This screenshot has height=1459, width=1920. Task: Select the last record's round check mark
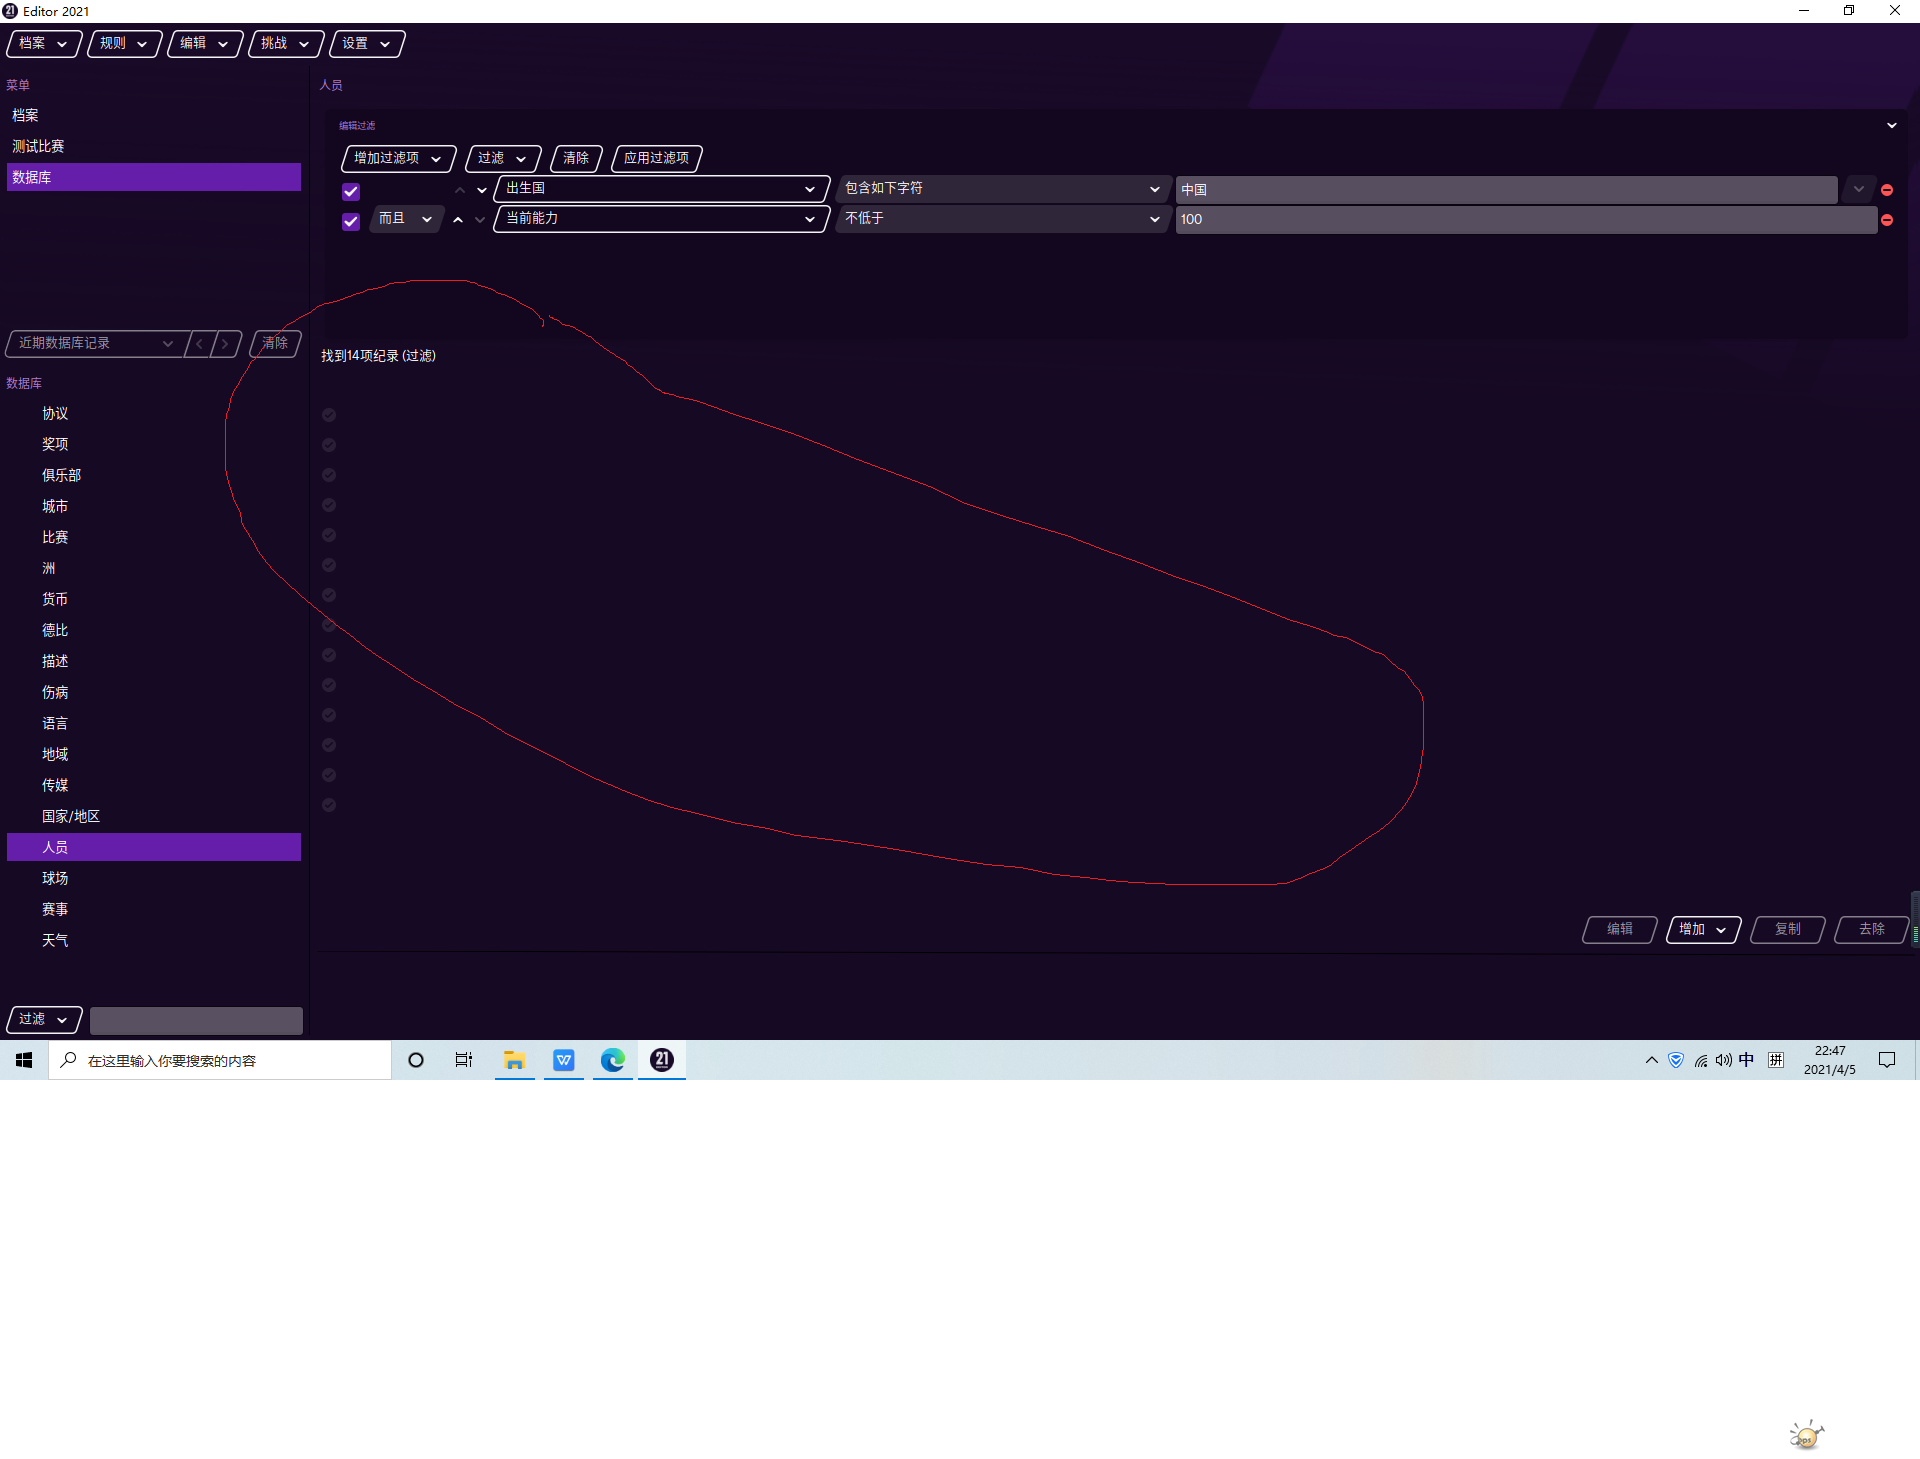tap(329, 805)
